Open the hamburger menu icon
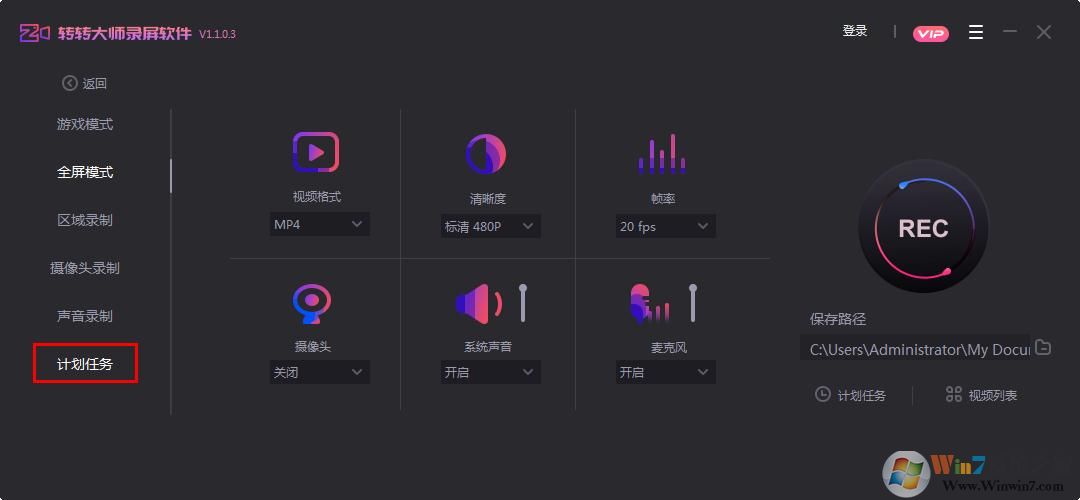 click(975, 32)
